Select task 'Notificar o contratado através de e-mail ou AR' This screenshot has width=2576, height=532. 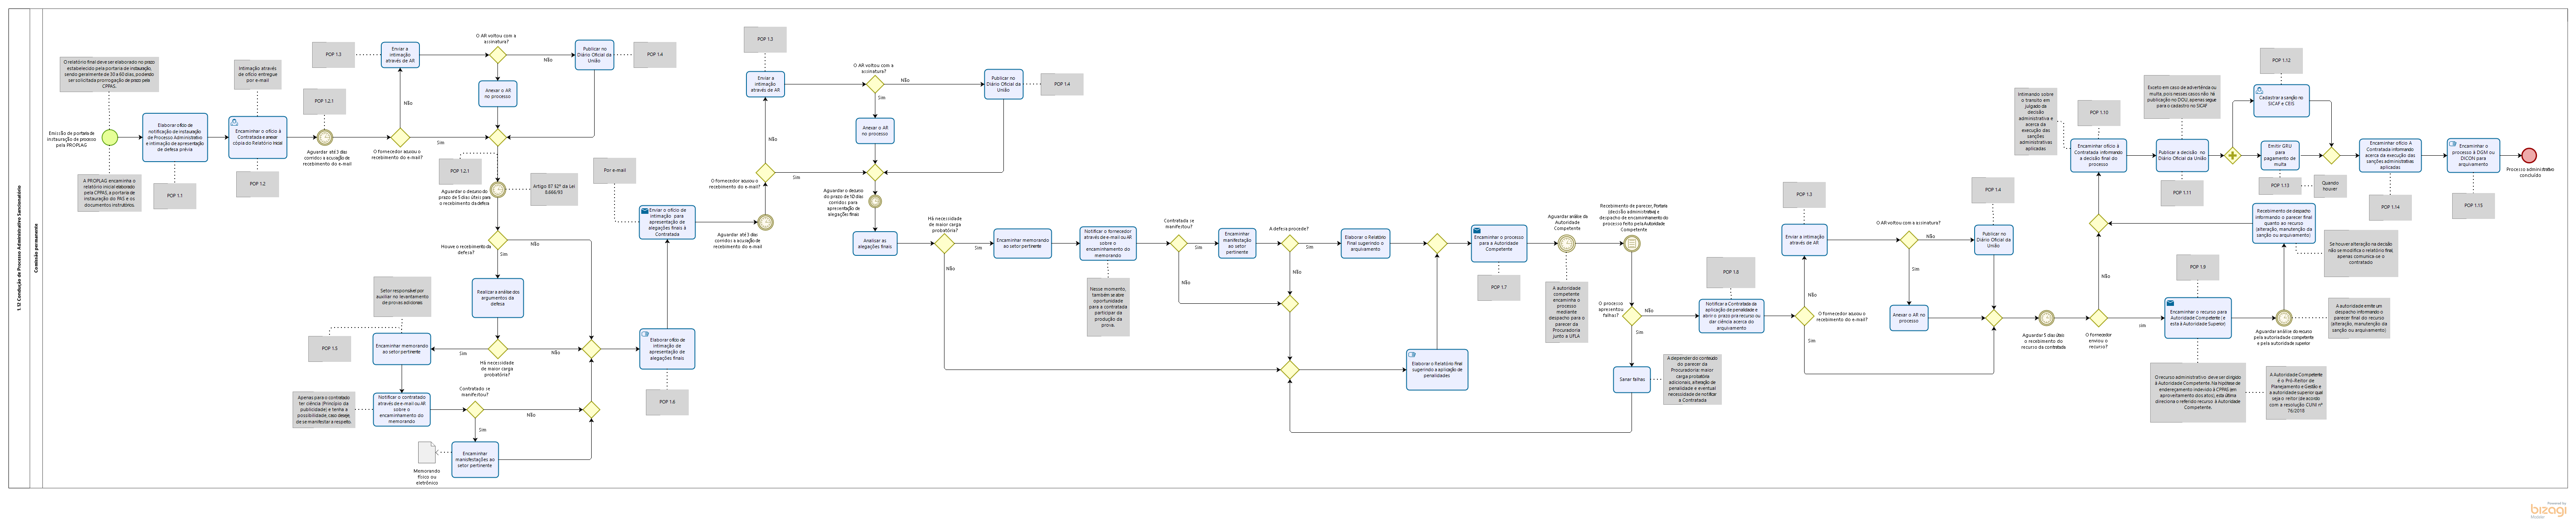(x=402, y=409)
